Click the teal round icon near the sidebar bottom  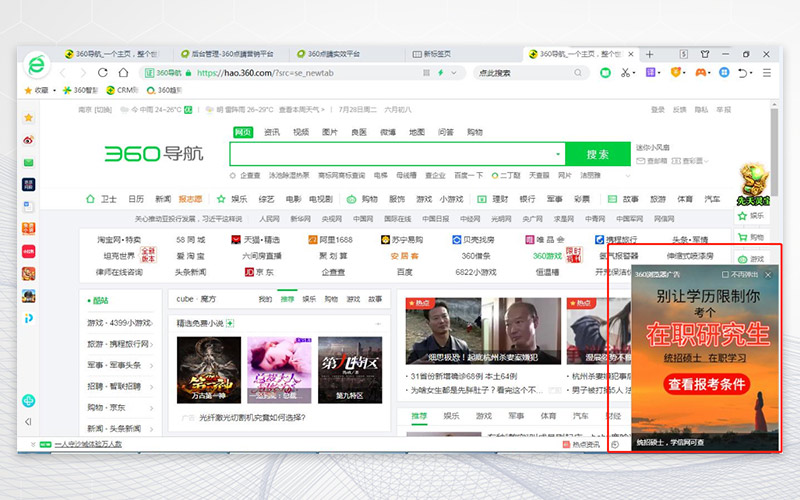[29, 401]
